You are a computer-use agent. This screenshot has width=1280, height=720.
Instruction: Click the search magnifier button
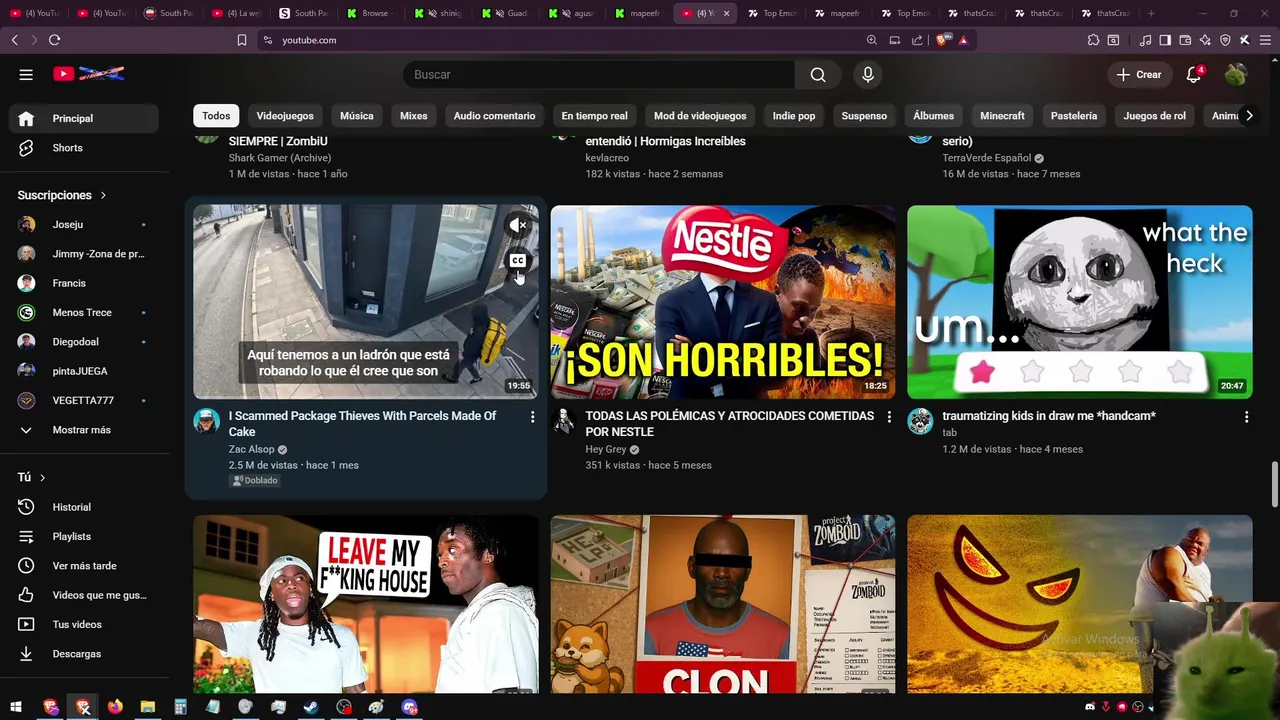pos(818,75)
